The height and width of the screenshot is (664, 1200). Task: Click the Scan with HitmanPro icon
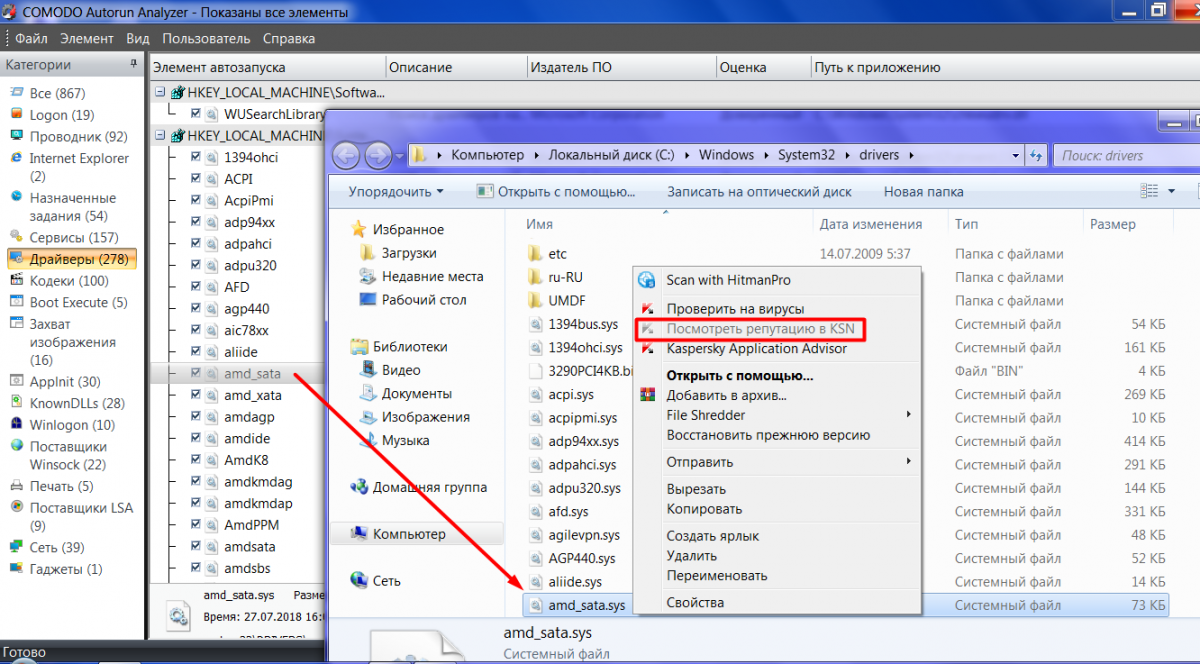[647, 280]
